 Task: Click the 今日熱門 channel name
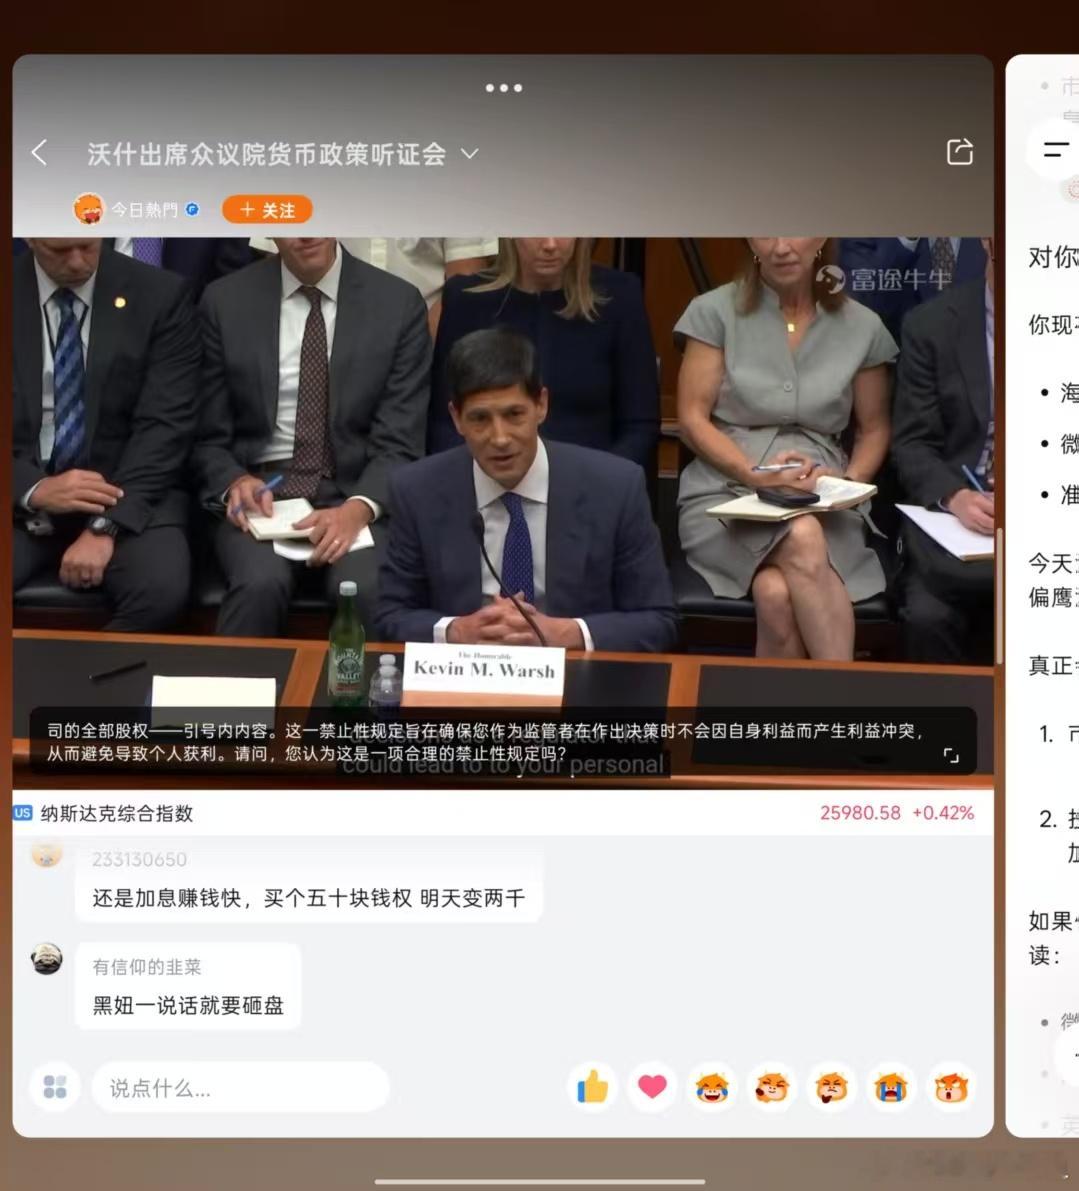[144, 210]
